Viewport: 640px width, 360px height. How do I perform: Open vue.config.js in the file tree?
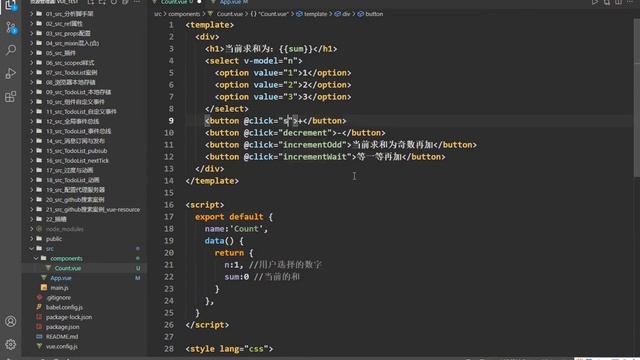[x=62, y=347]
